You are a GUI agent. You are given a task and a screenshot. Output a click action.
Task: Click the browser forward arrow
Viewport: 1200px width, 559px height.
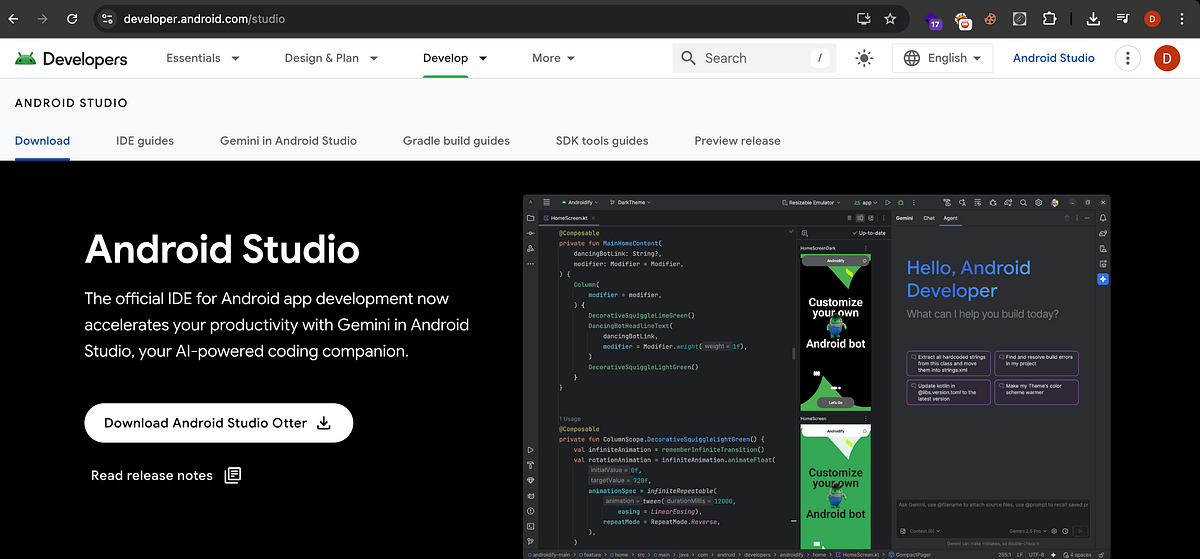coord(42,18)
